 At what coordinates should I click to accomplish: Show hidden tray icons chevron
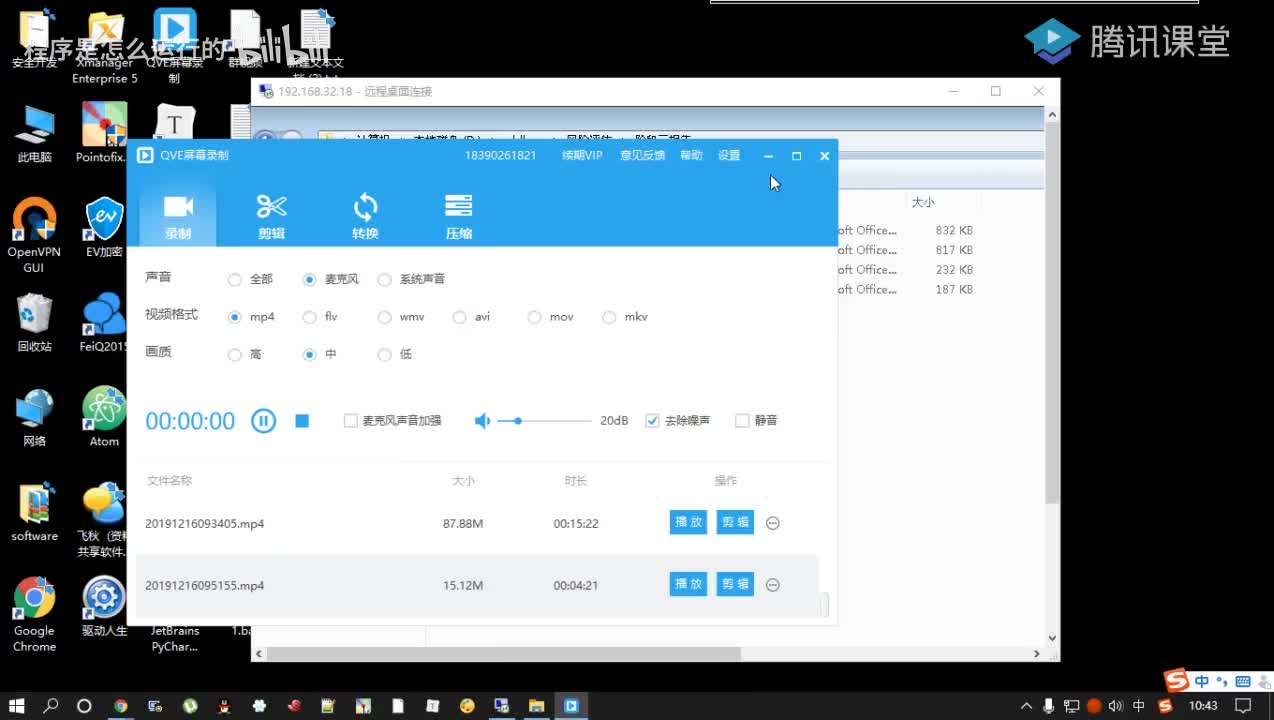click(1026, 706)
